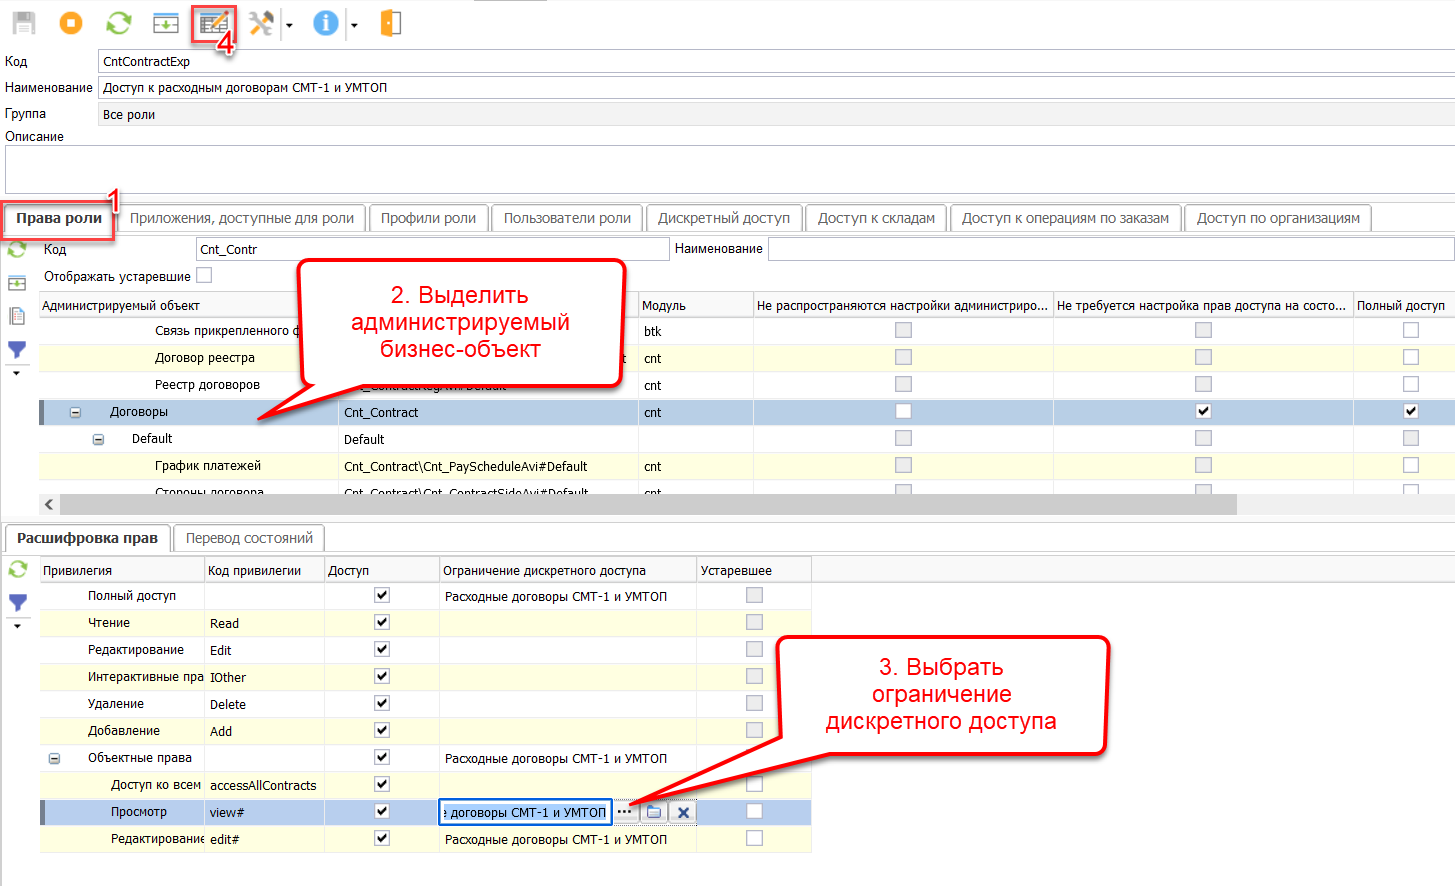
Task: Clear discrete access restriction with X icon
Action: 683,812
